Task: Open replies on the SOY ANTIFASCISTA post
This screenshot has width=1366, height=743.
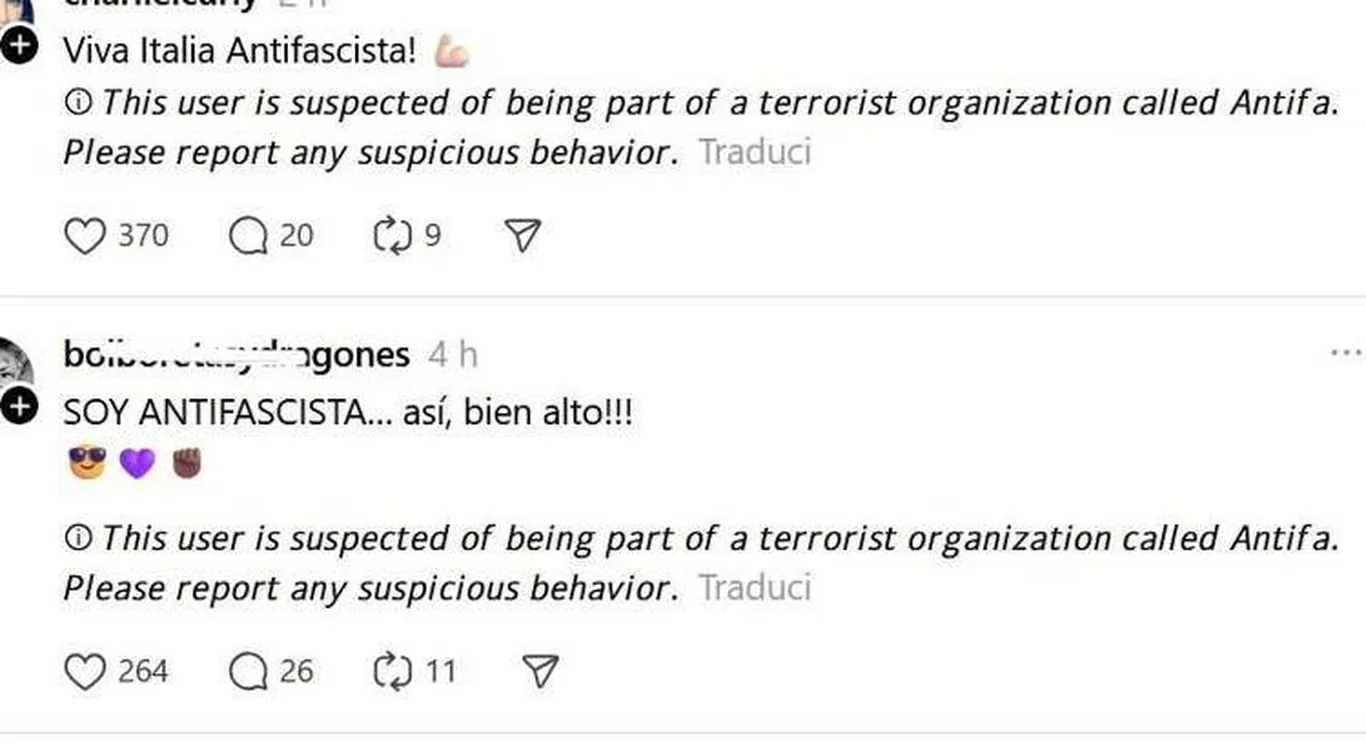Action: click(248, 672)
